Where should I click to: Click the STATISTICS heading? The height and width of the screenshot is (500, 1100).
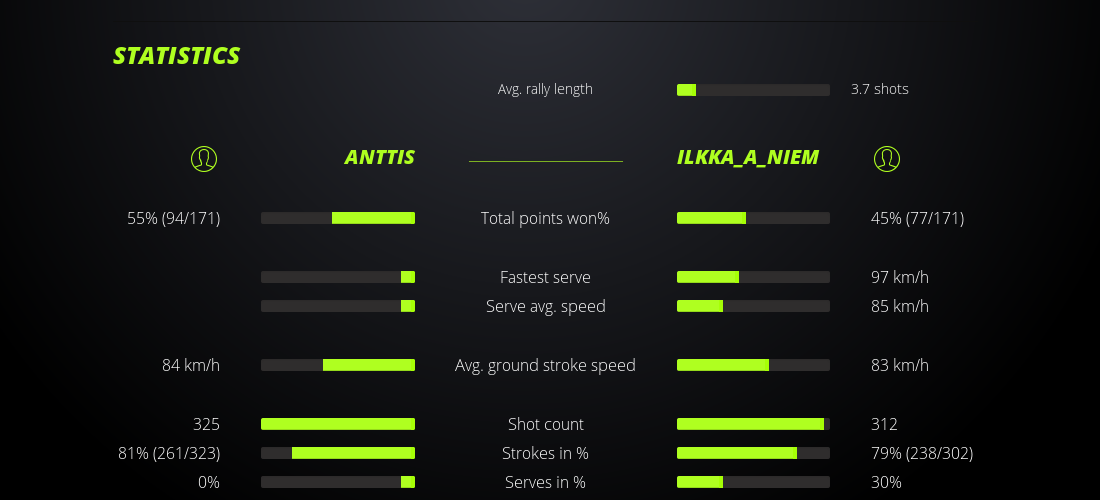coord(177,56)
